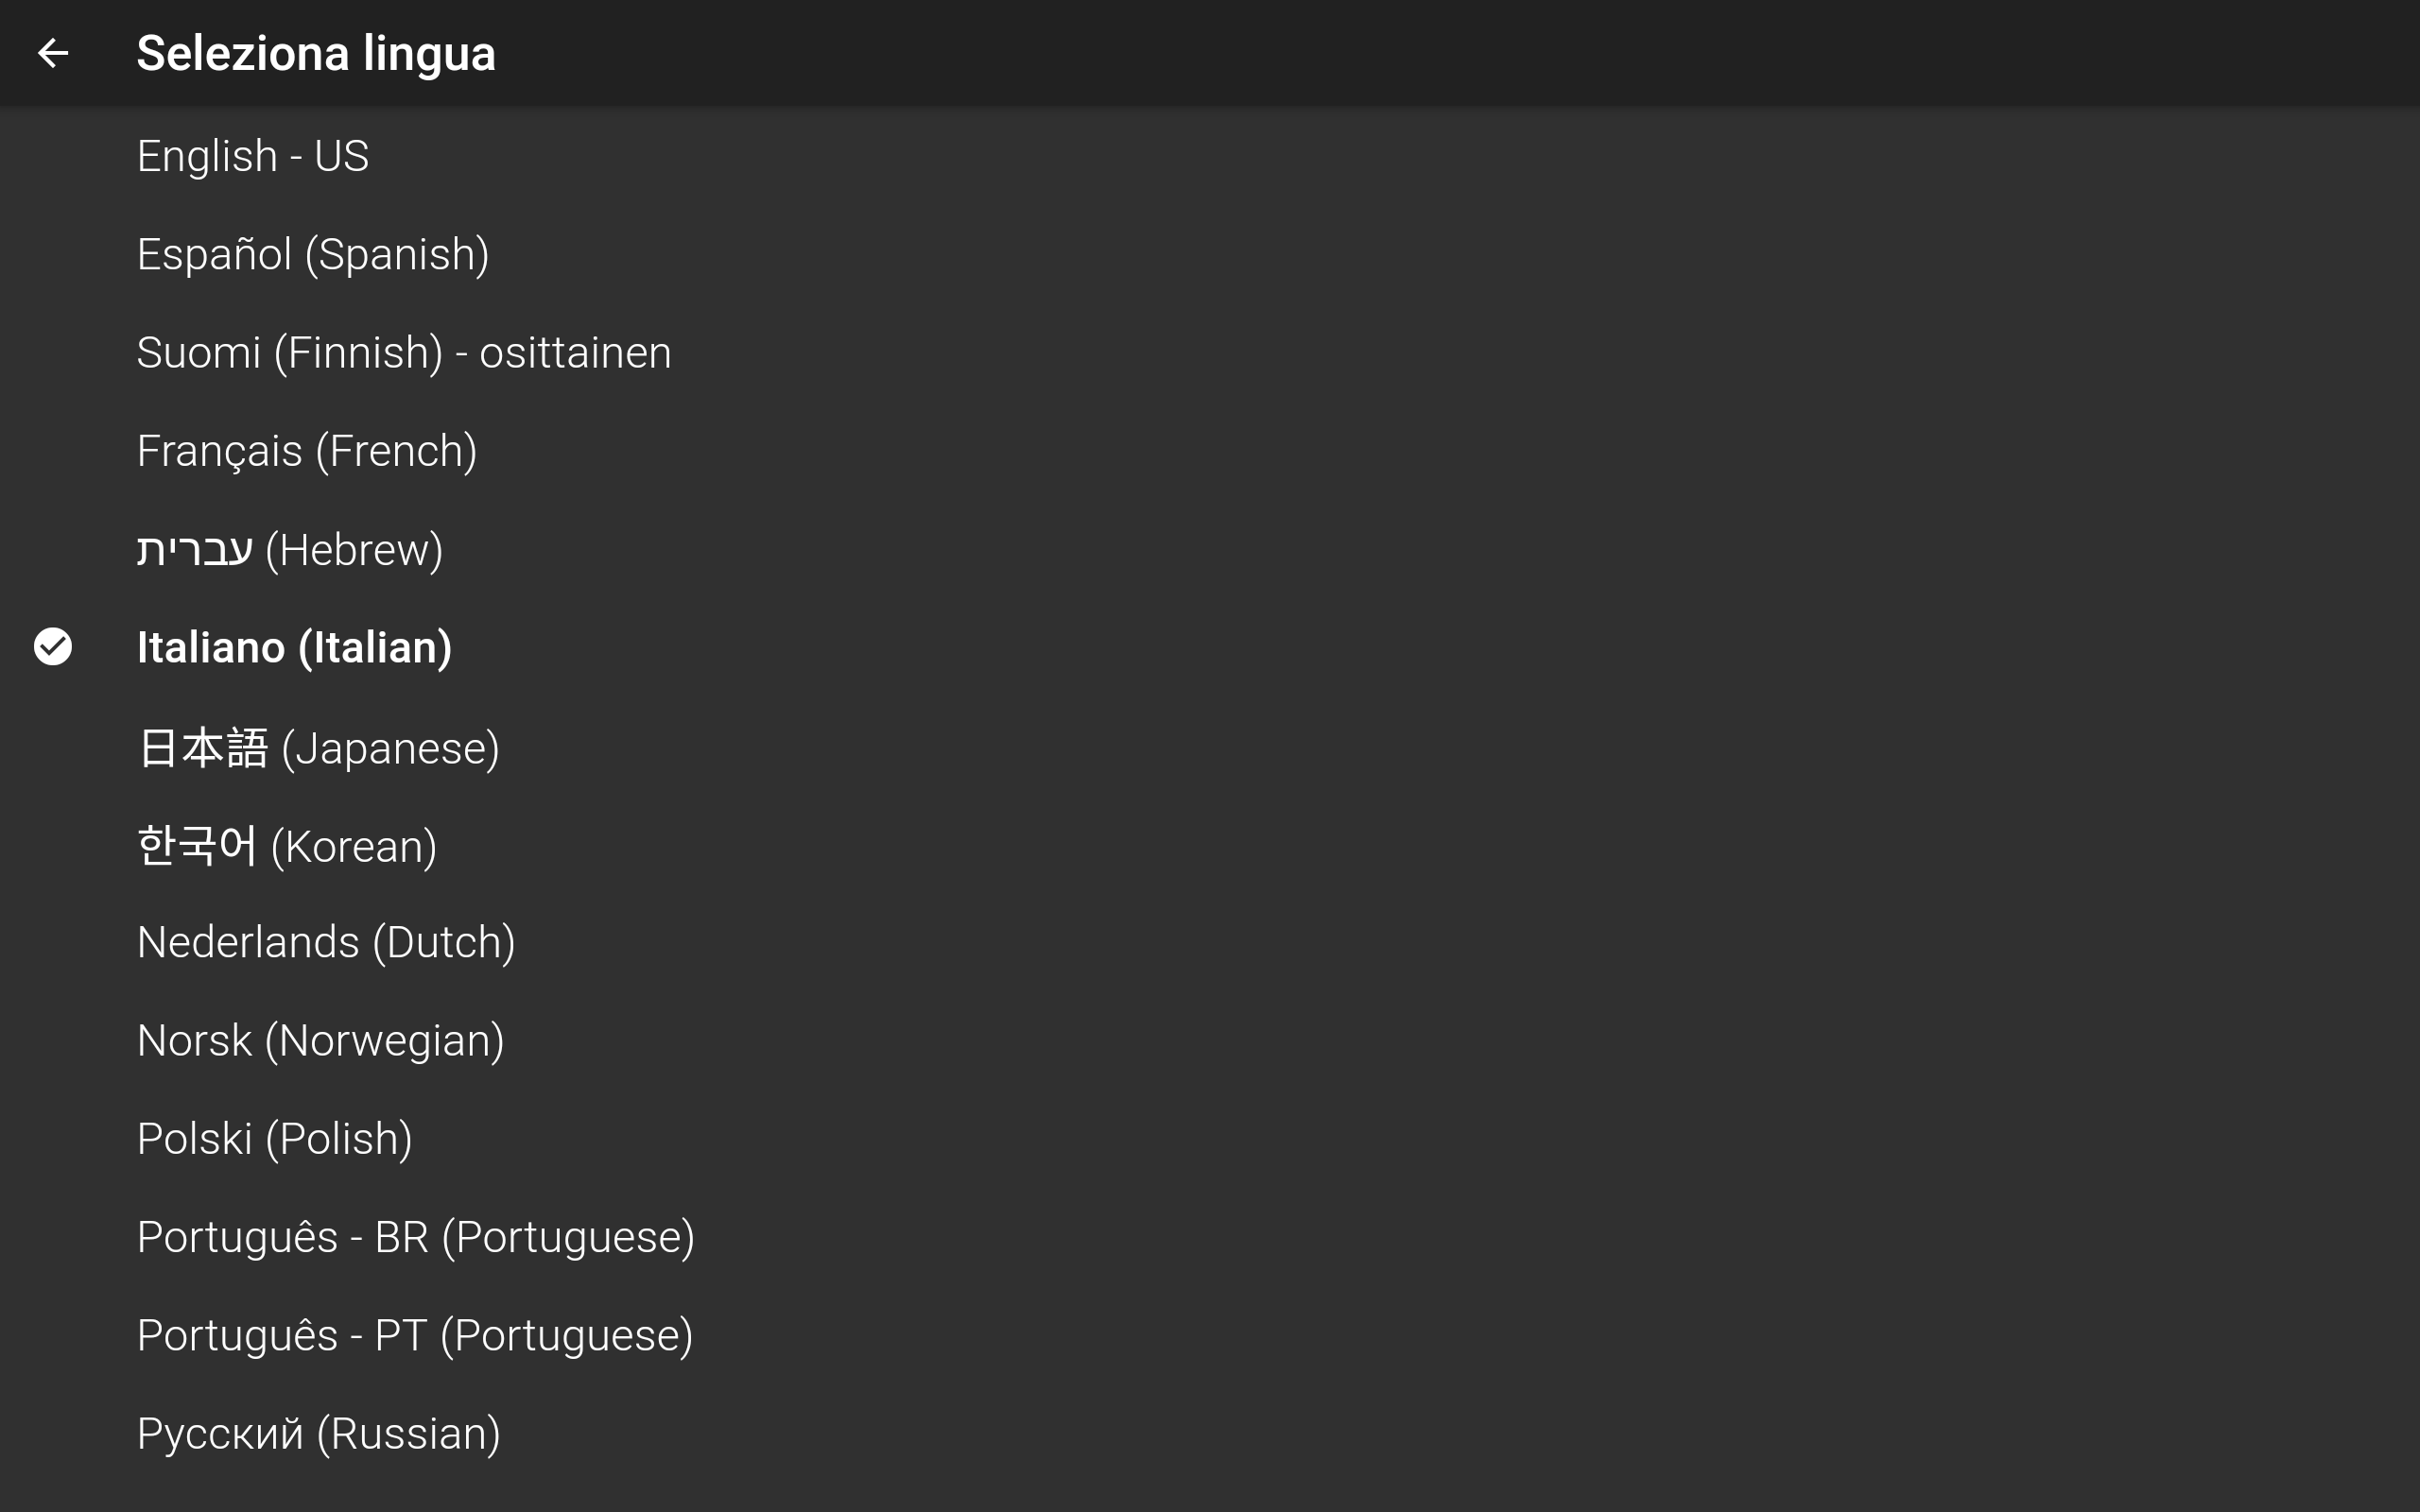2420x1512 pixels.
Task: Pick Português - PT (Portuguese)
Action: (1210, 1335)
